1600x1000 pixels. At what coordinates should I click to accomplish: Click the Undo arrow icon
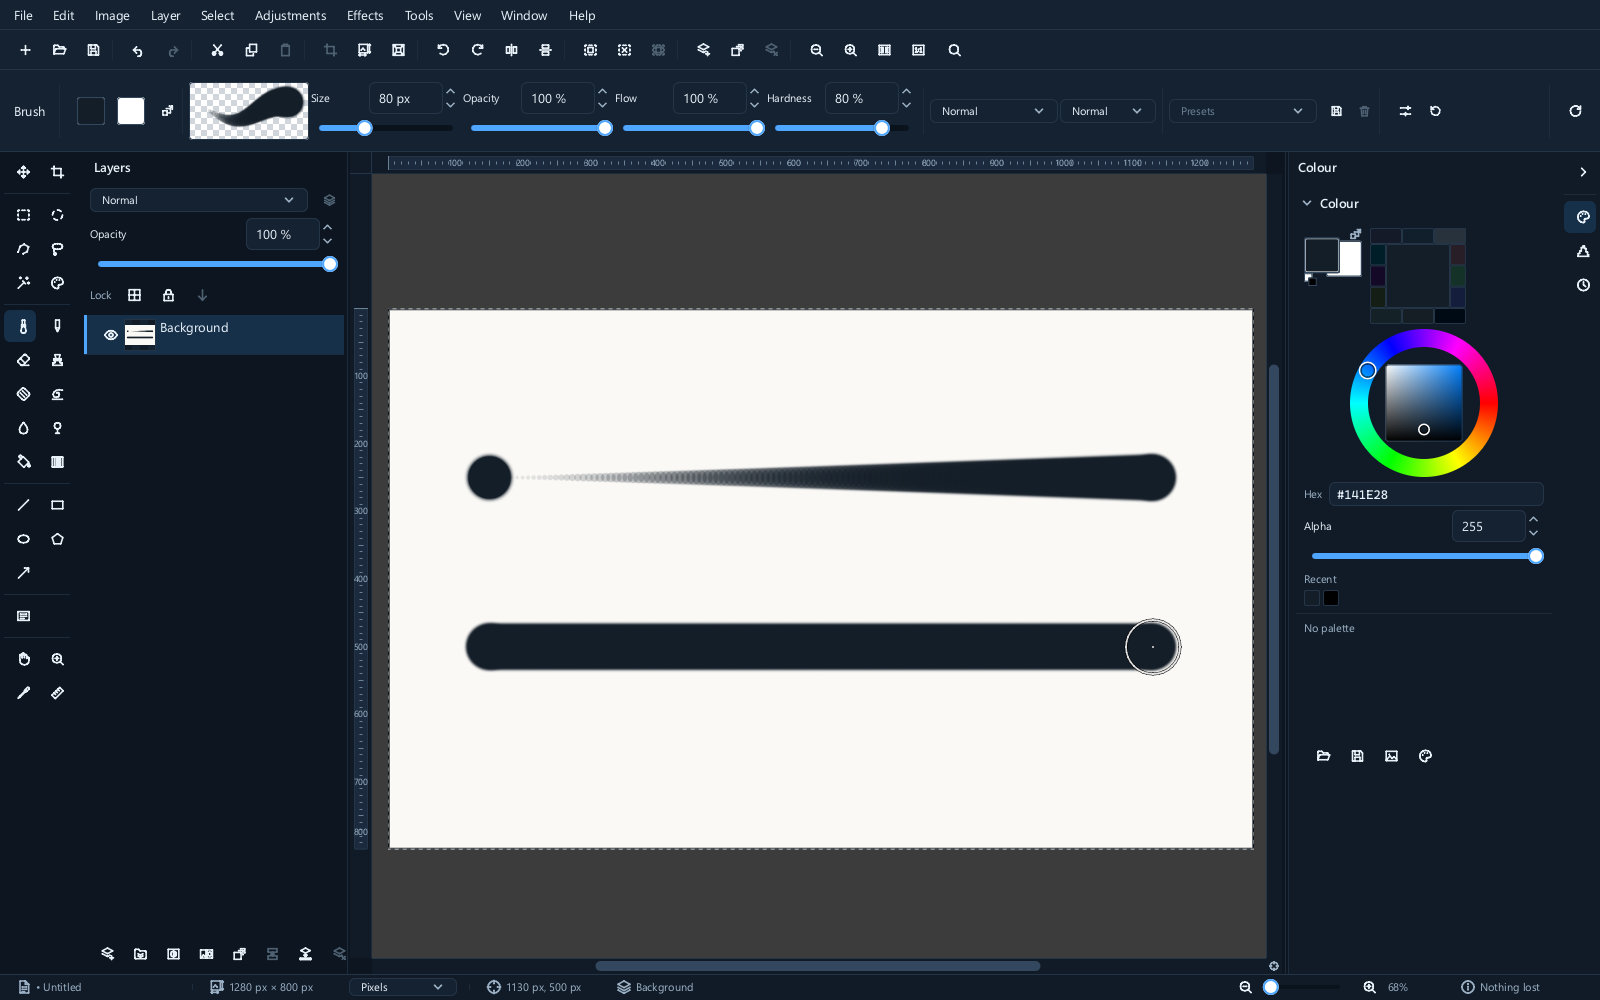coord(137,50)
